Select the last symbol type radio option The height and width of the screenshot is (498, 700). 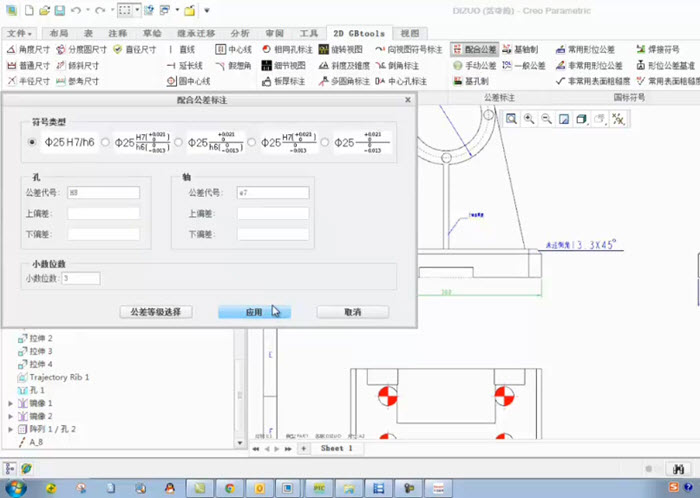[x=325, y=142]
